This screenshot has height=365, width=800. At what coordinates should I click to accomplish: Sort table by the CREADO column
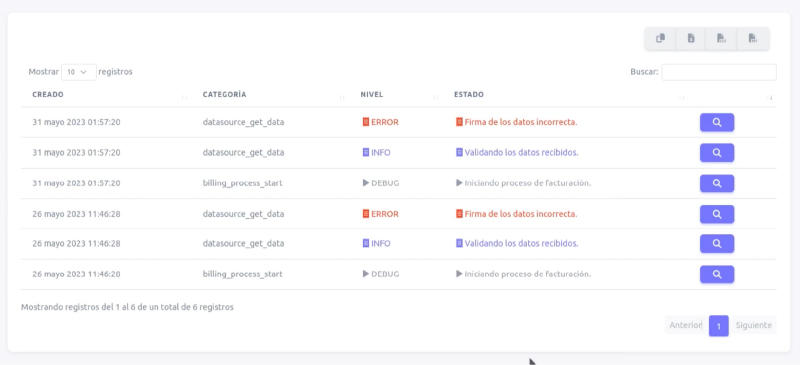48,94
